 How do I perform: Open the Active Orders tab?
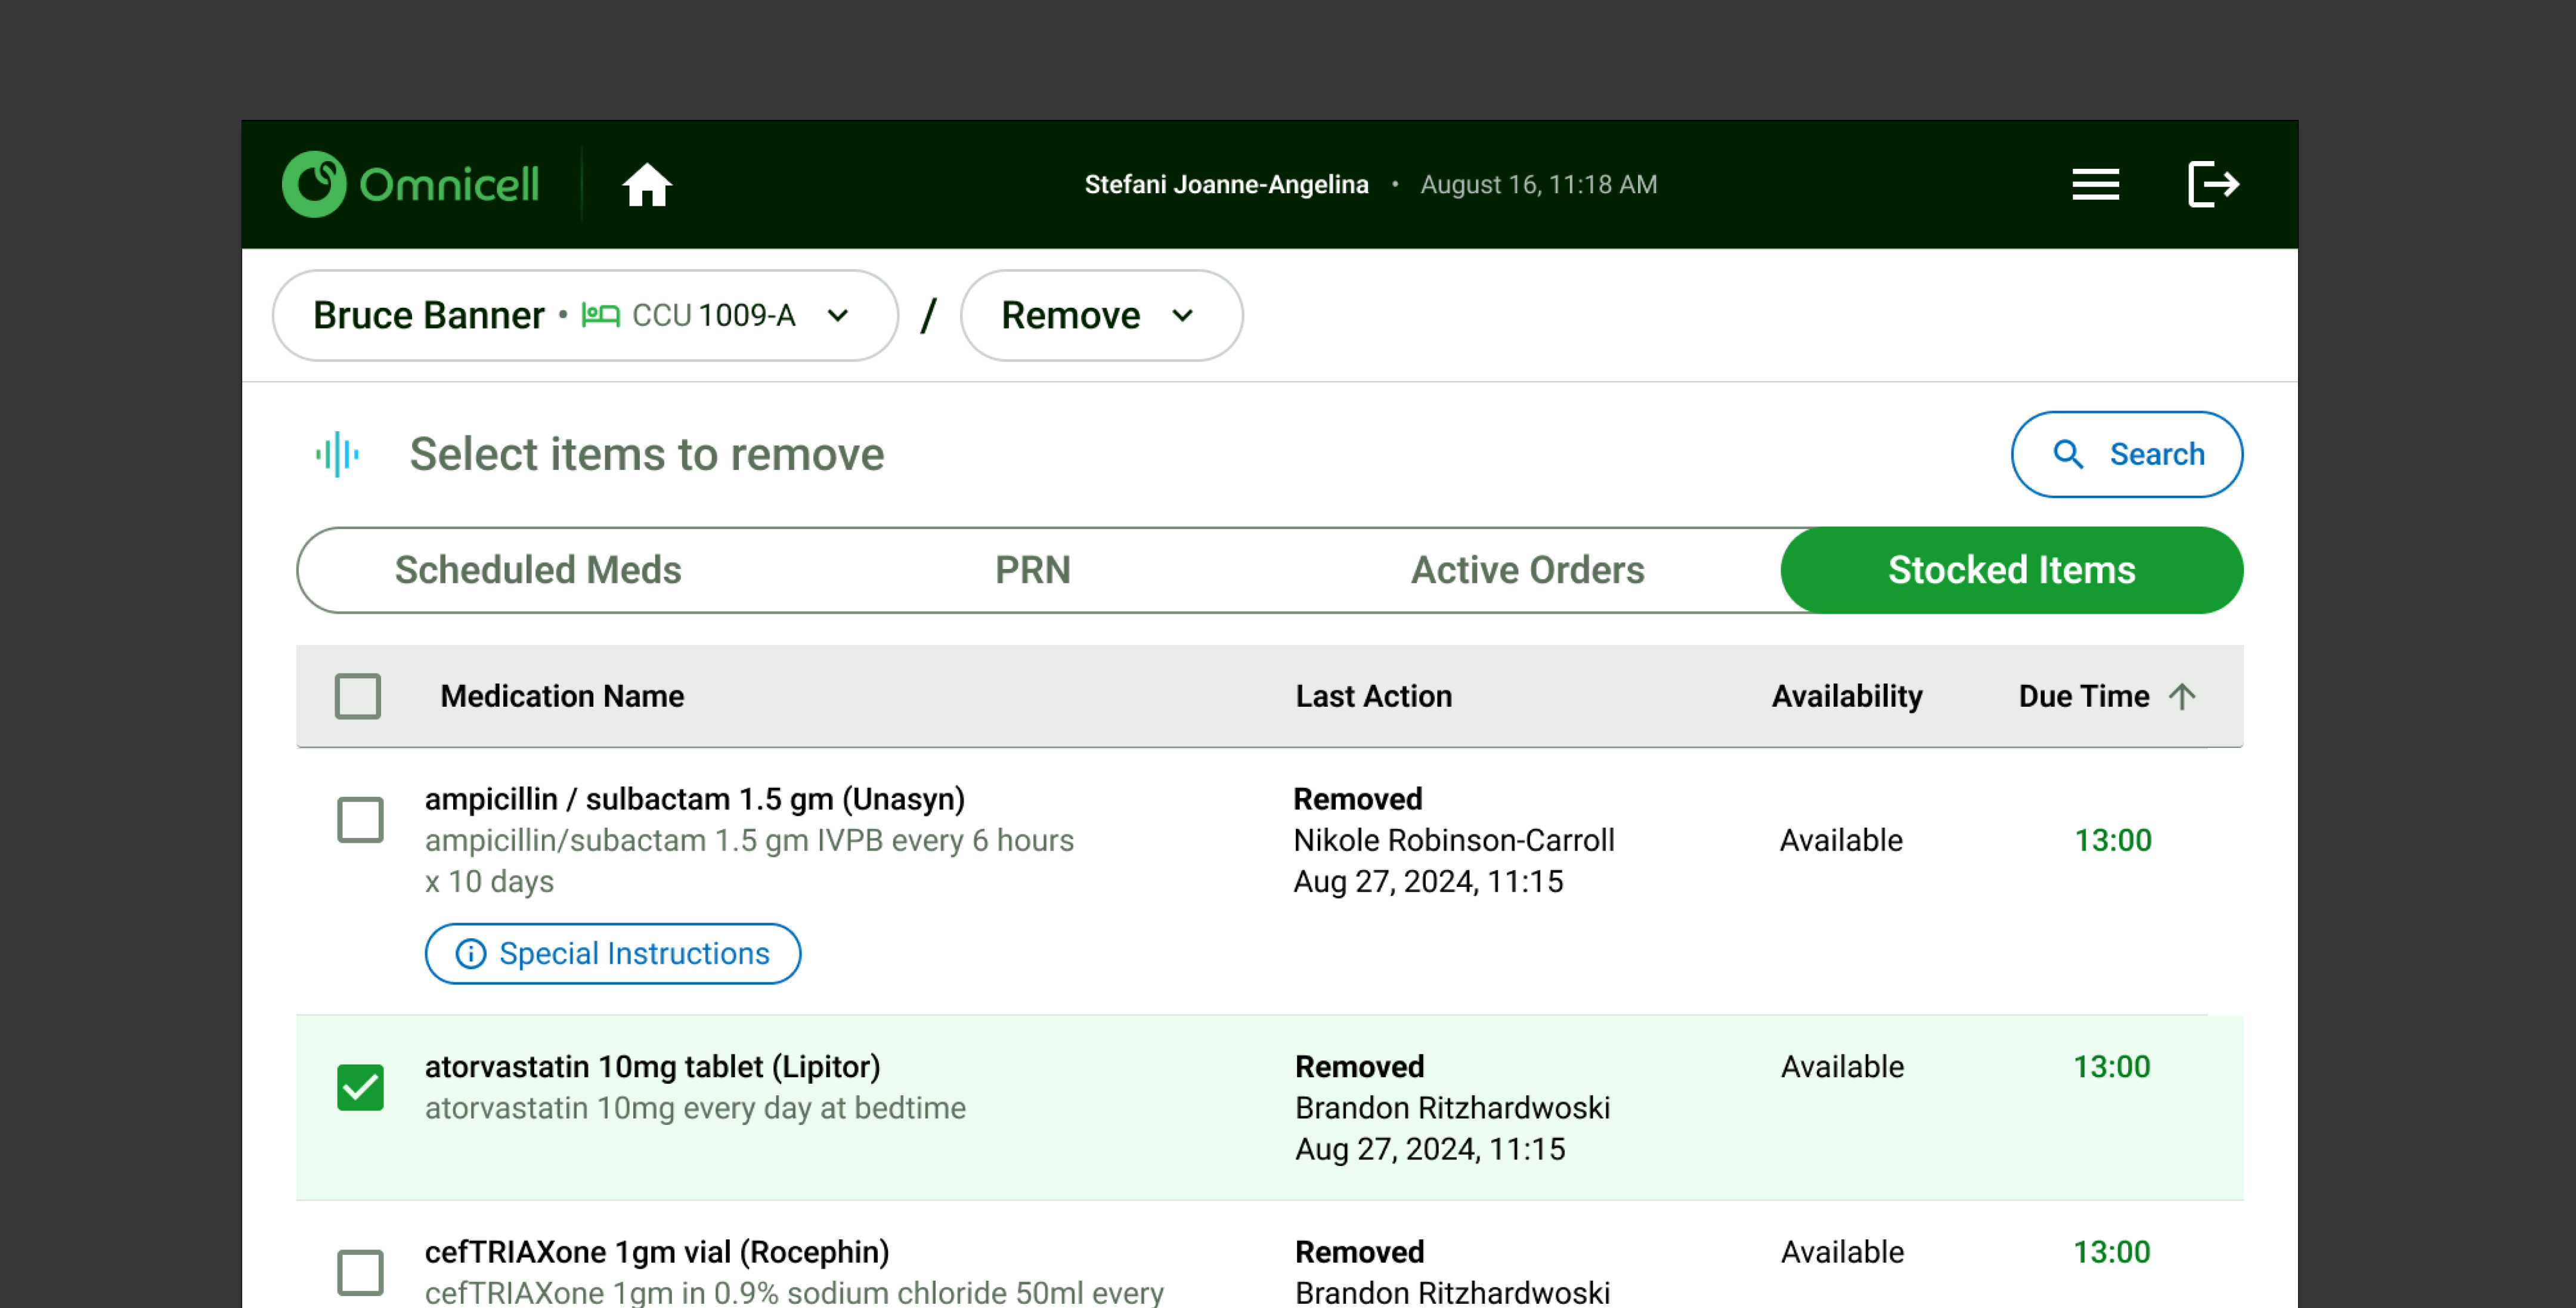[1527, 570]
